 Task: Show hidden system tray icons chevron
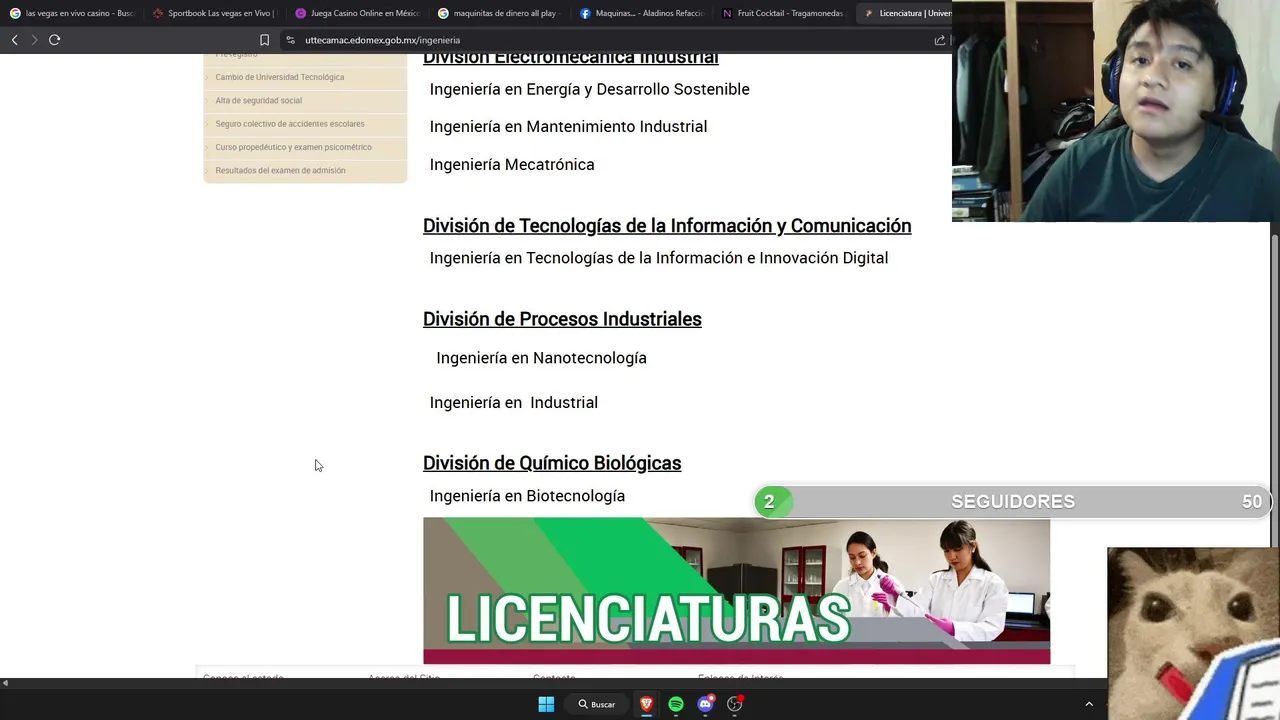click(1089, 704)
